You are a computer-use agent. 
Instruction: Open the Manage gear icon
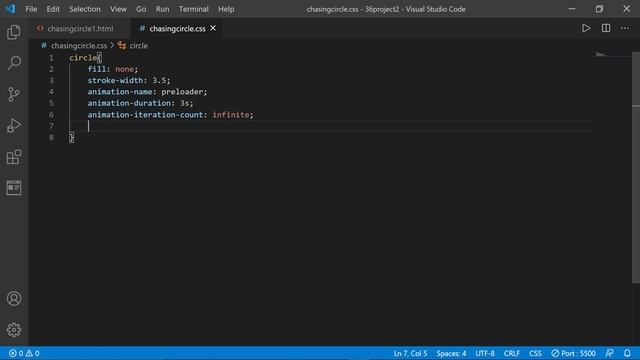[14, 330]
